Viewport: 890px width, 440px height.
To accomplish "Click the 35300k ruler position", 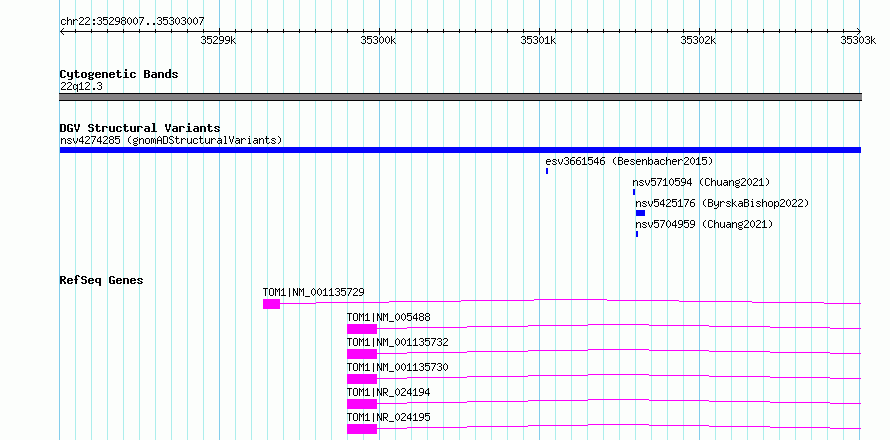I will click(379, 40).
